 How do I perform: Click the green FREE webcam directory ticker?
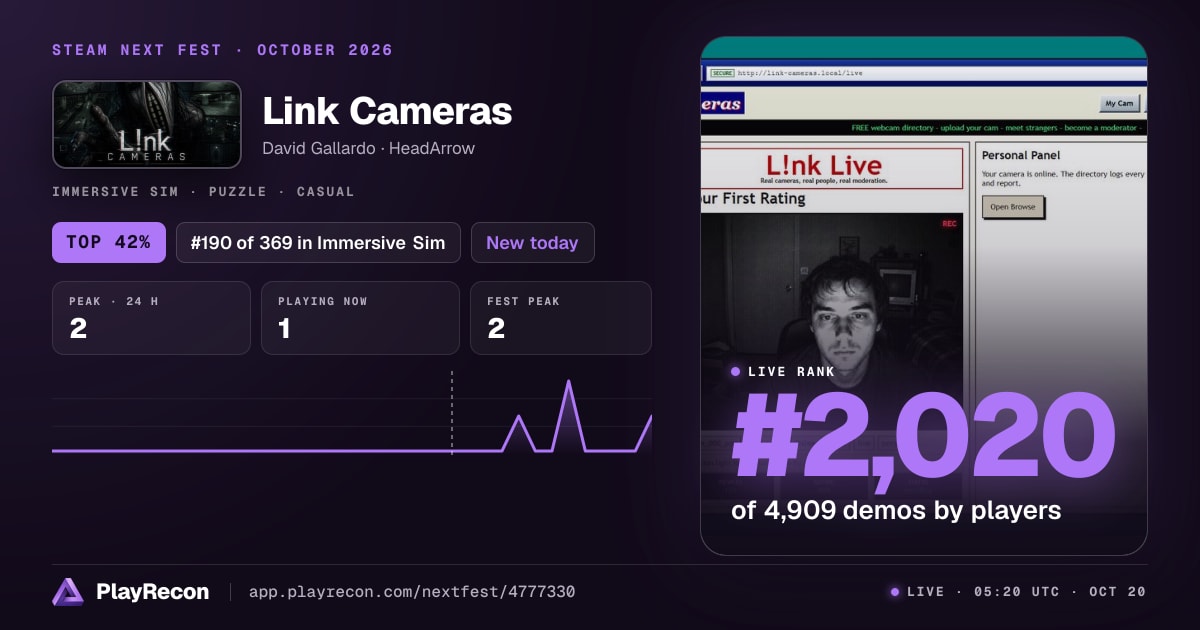click(998, 128)
